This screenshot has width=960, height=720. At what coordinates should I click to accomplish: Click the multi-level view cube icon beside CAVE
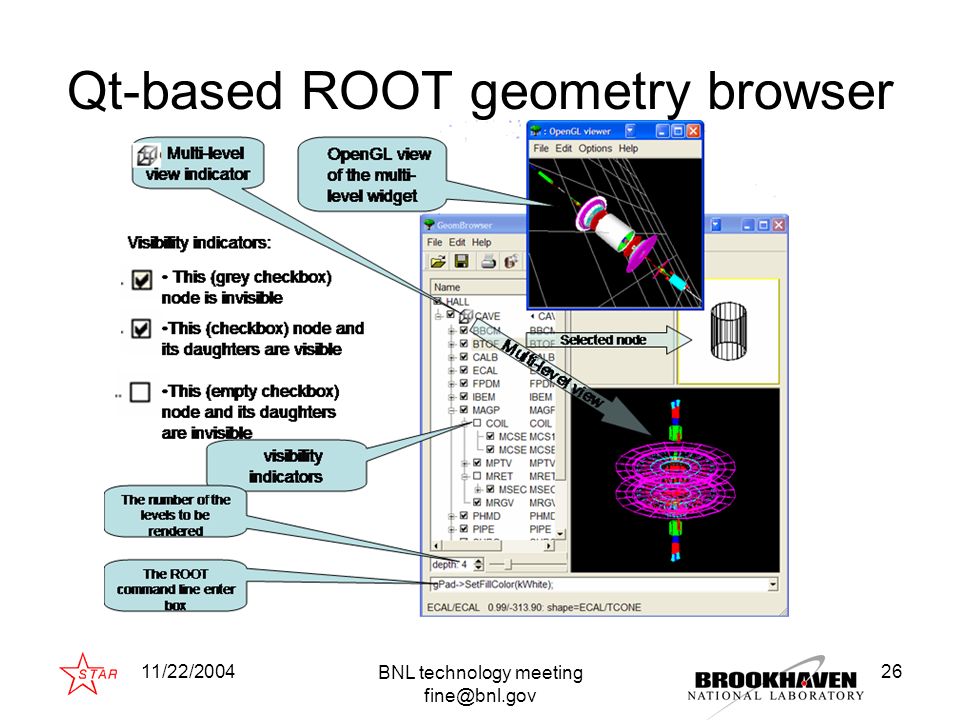465,317
